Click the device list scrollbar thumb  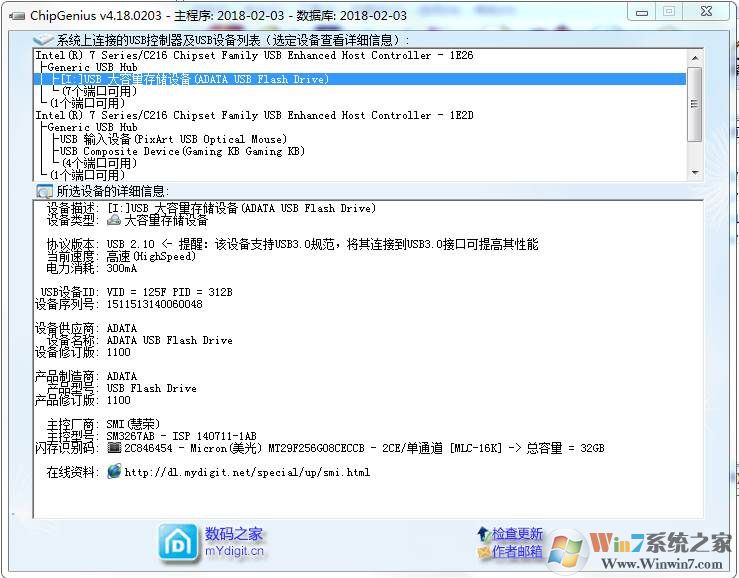(695, 104)
